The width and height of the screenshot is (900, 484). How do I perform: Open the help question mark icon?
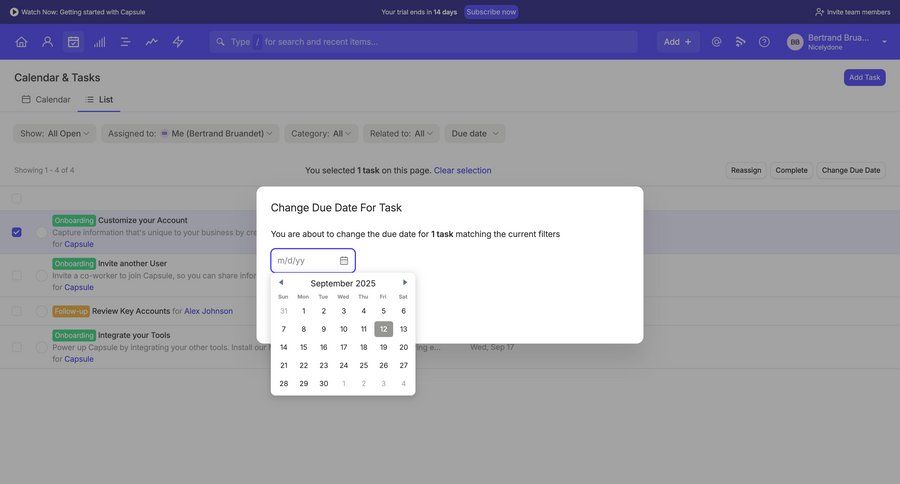coord(764,42)
